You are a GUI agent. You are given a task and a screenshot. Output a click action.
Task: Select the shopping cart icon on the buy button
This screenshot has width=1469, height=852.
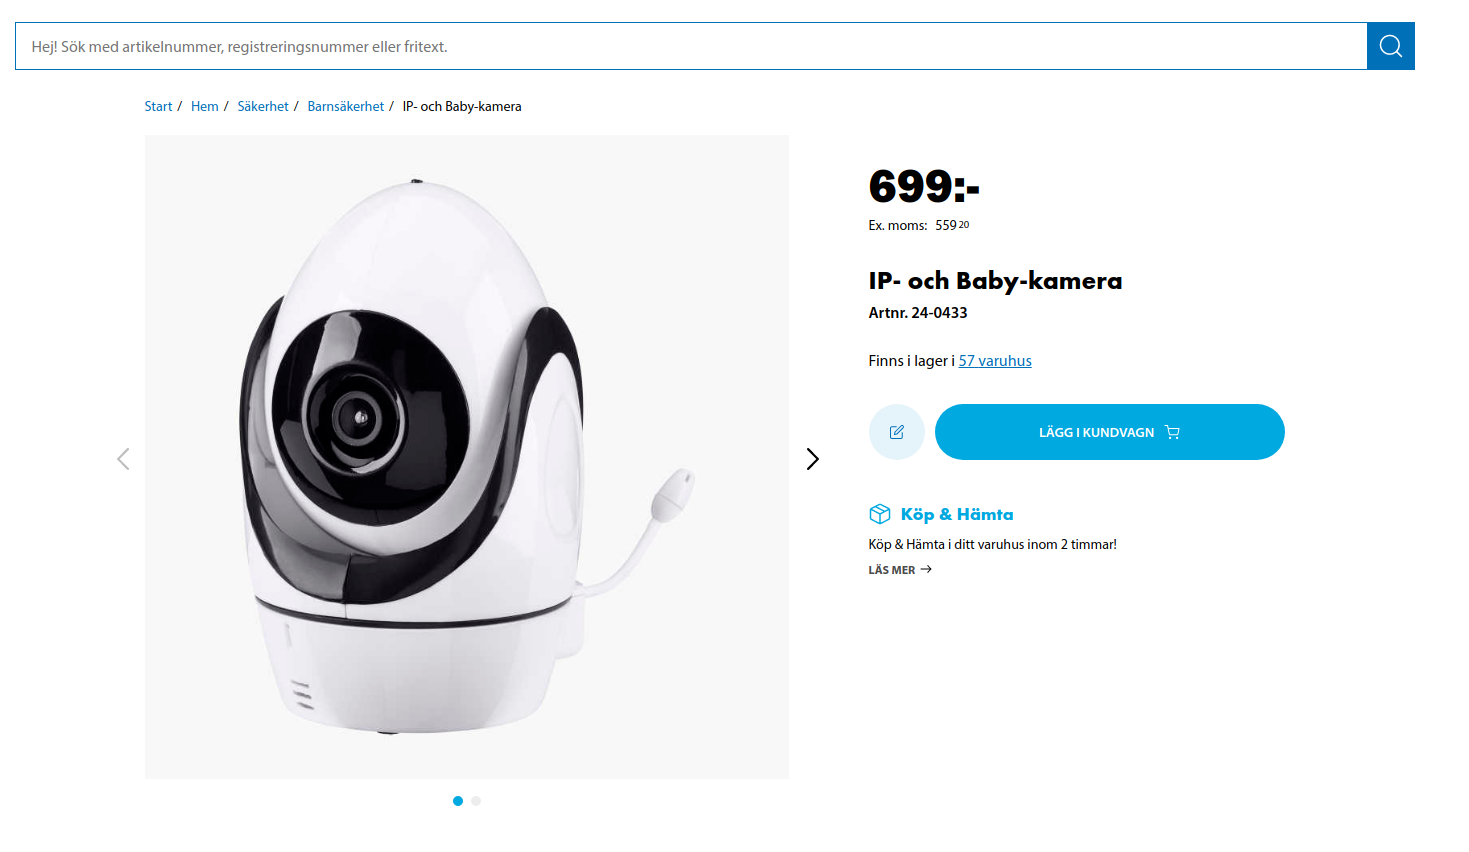click(1172, 431)
